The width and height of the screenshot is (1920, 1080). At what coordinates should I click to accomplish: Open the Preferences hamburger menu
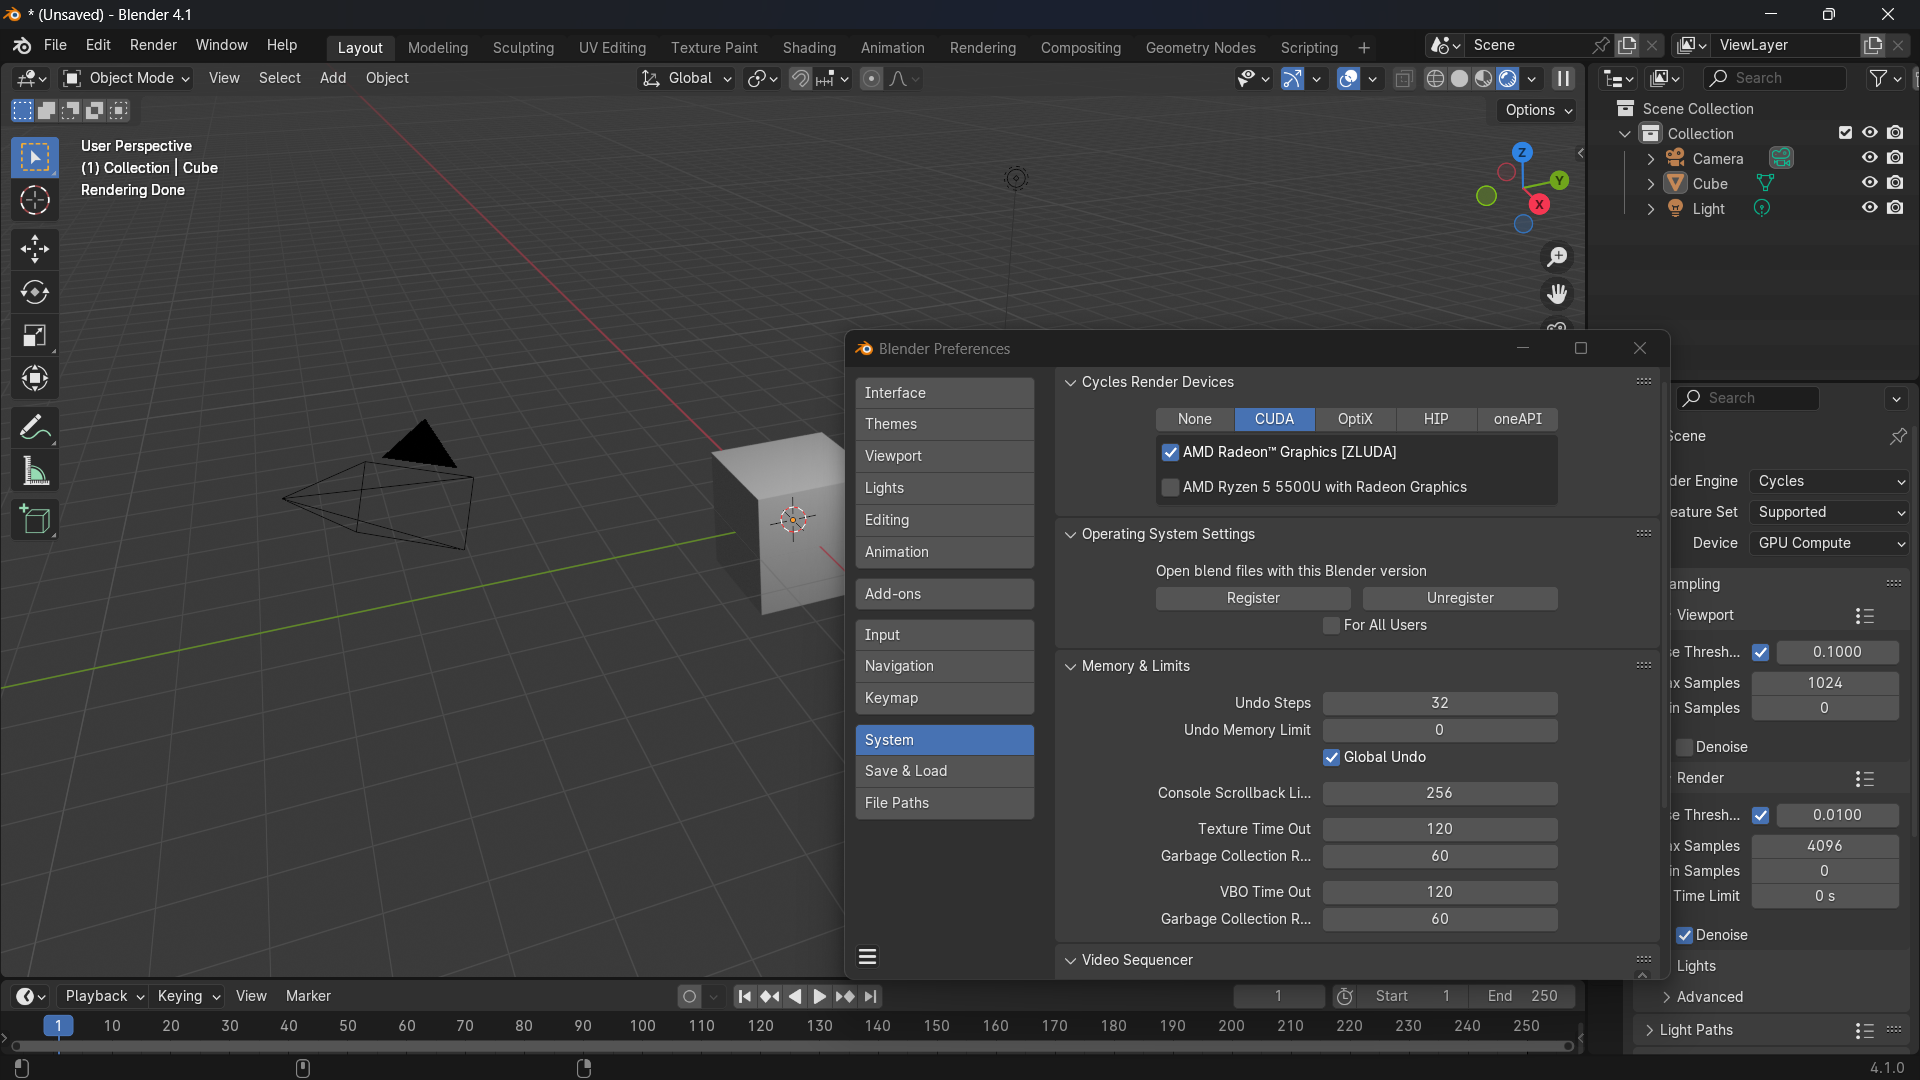point(868,957)
